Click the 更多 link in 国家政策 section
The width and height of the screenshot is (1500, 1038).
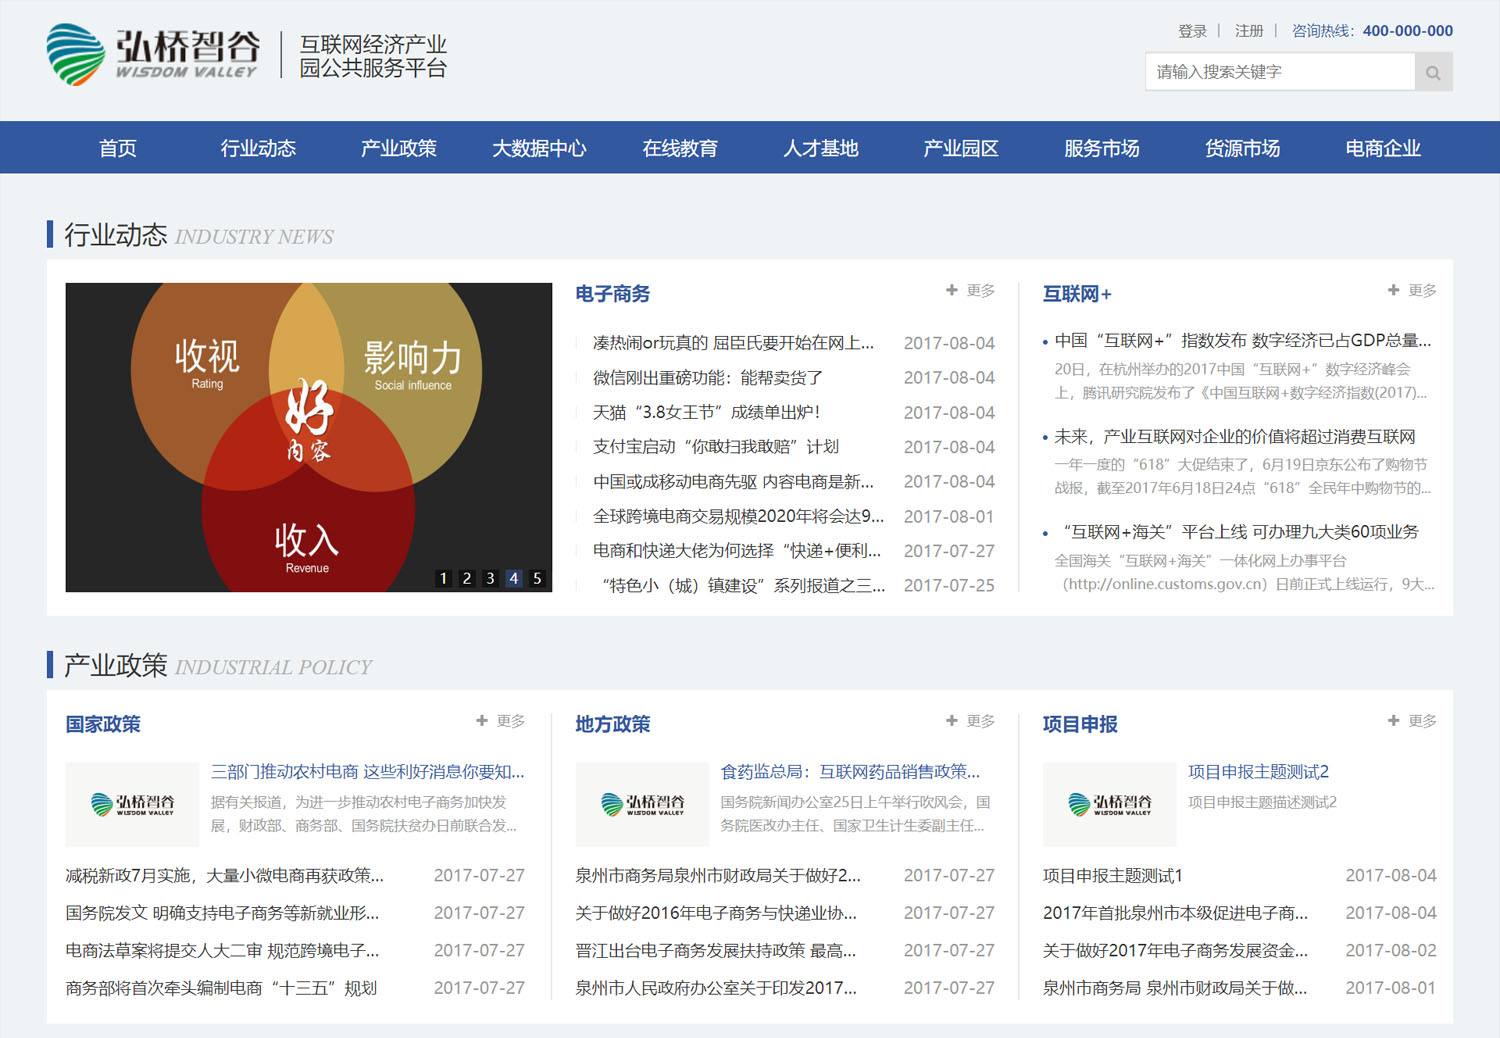click(x=511, y=720)
